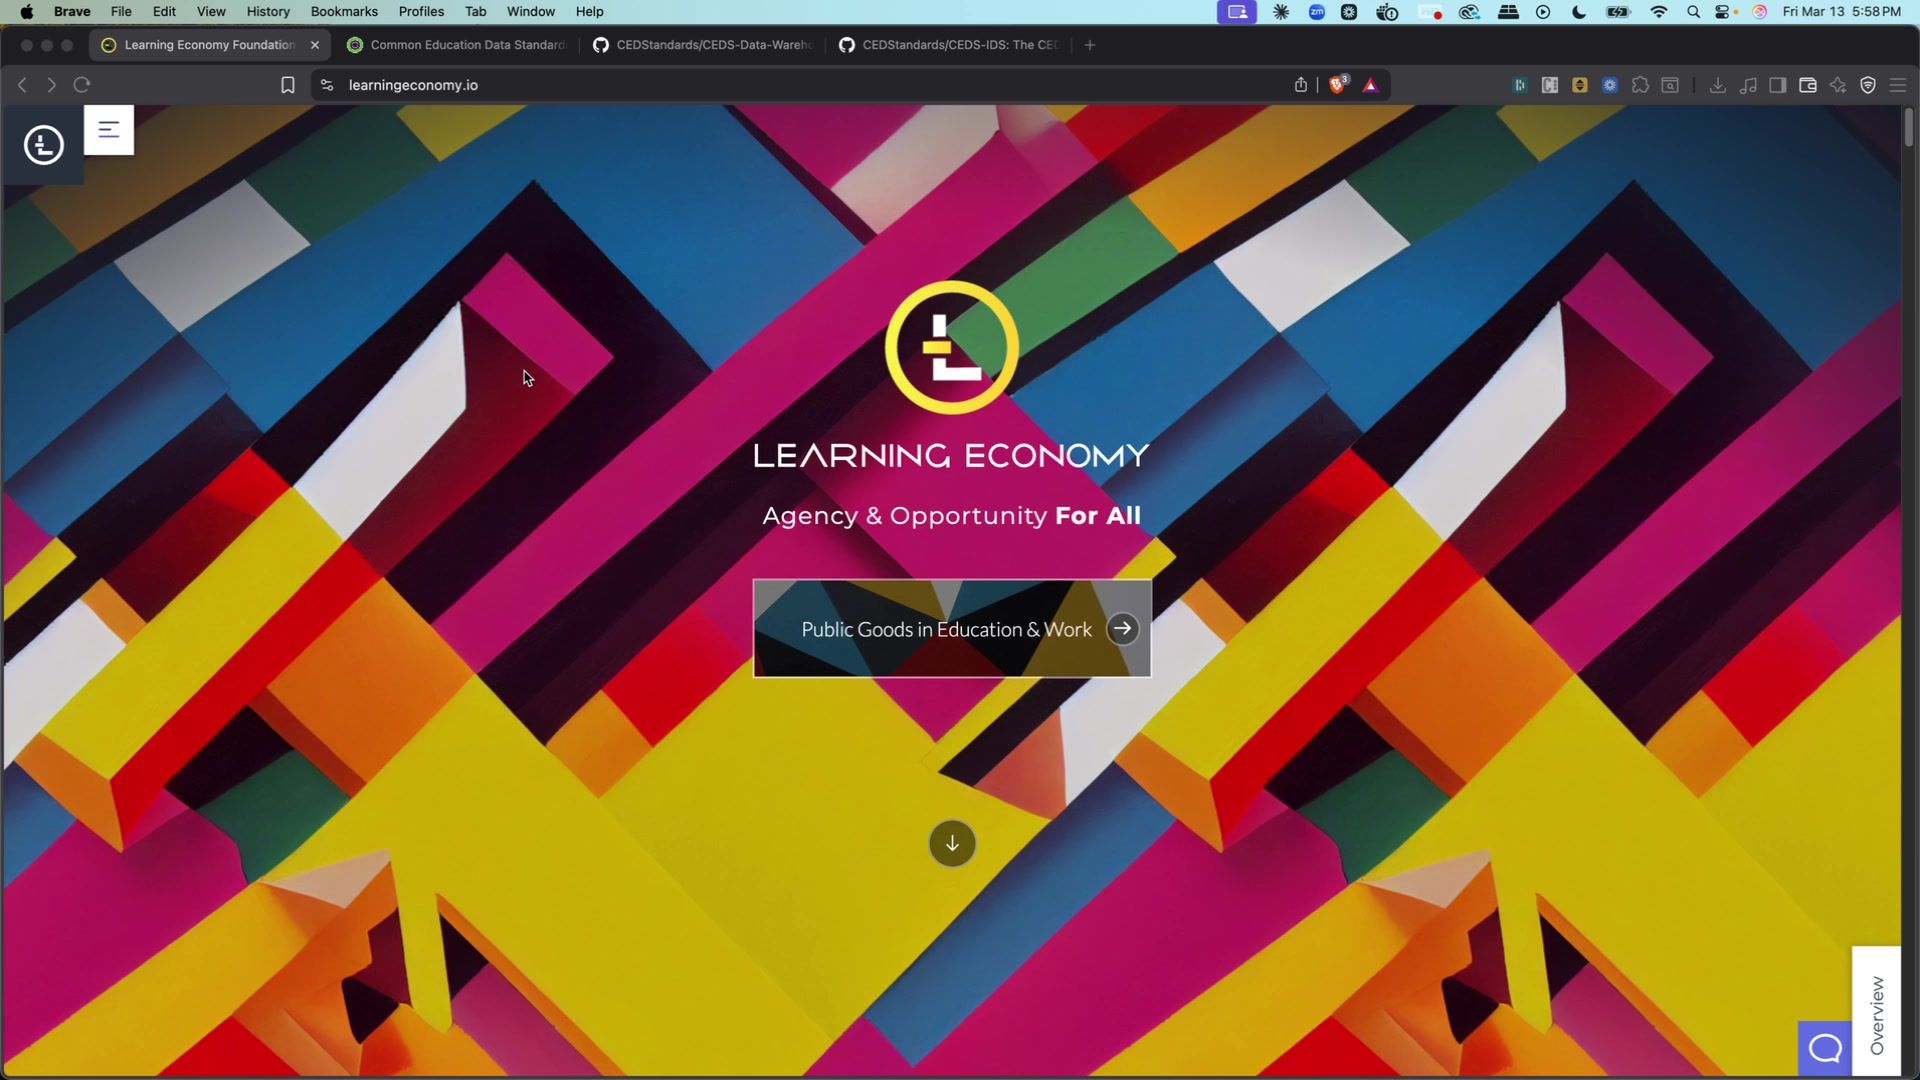
Task: Open the Overview side tab
Action: click(1876, 1012)
